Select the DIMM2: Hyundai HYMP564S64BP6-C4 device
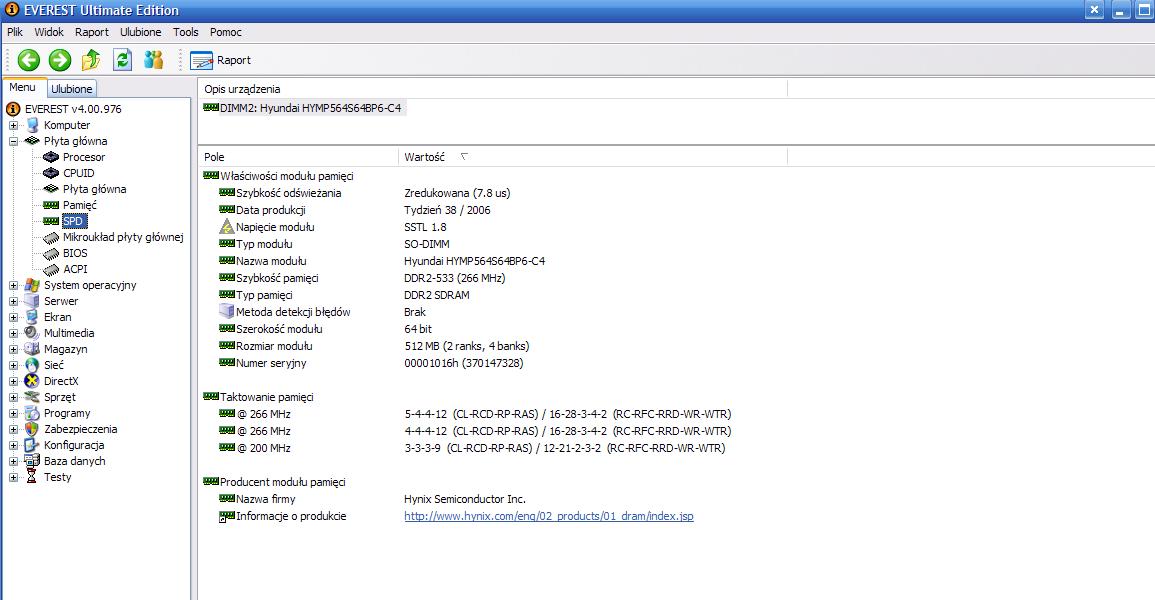This screenshot has height=600, width=1155. [303, 108]
